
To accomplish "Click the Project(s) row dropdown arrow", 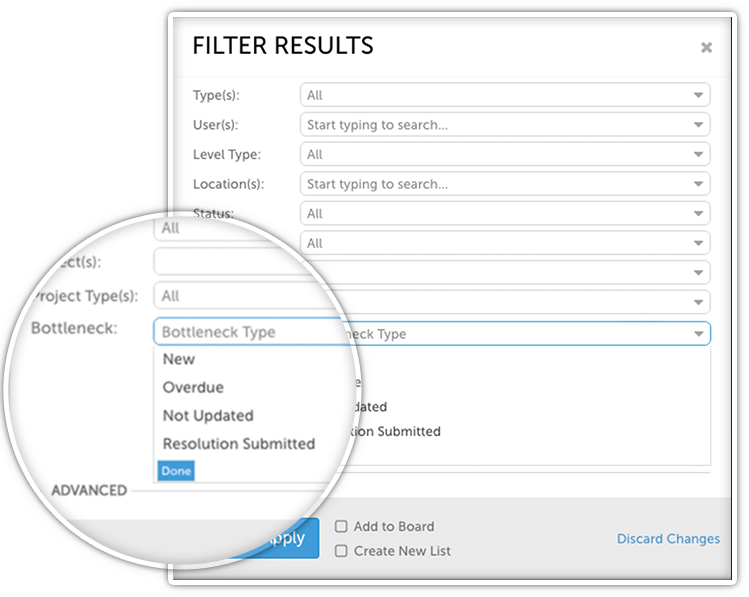I will [x=698, y=272].
